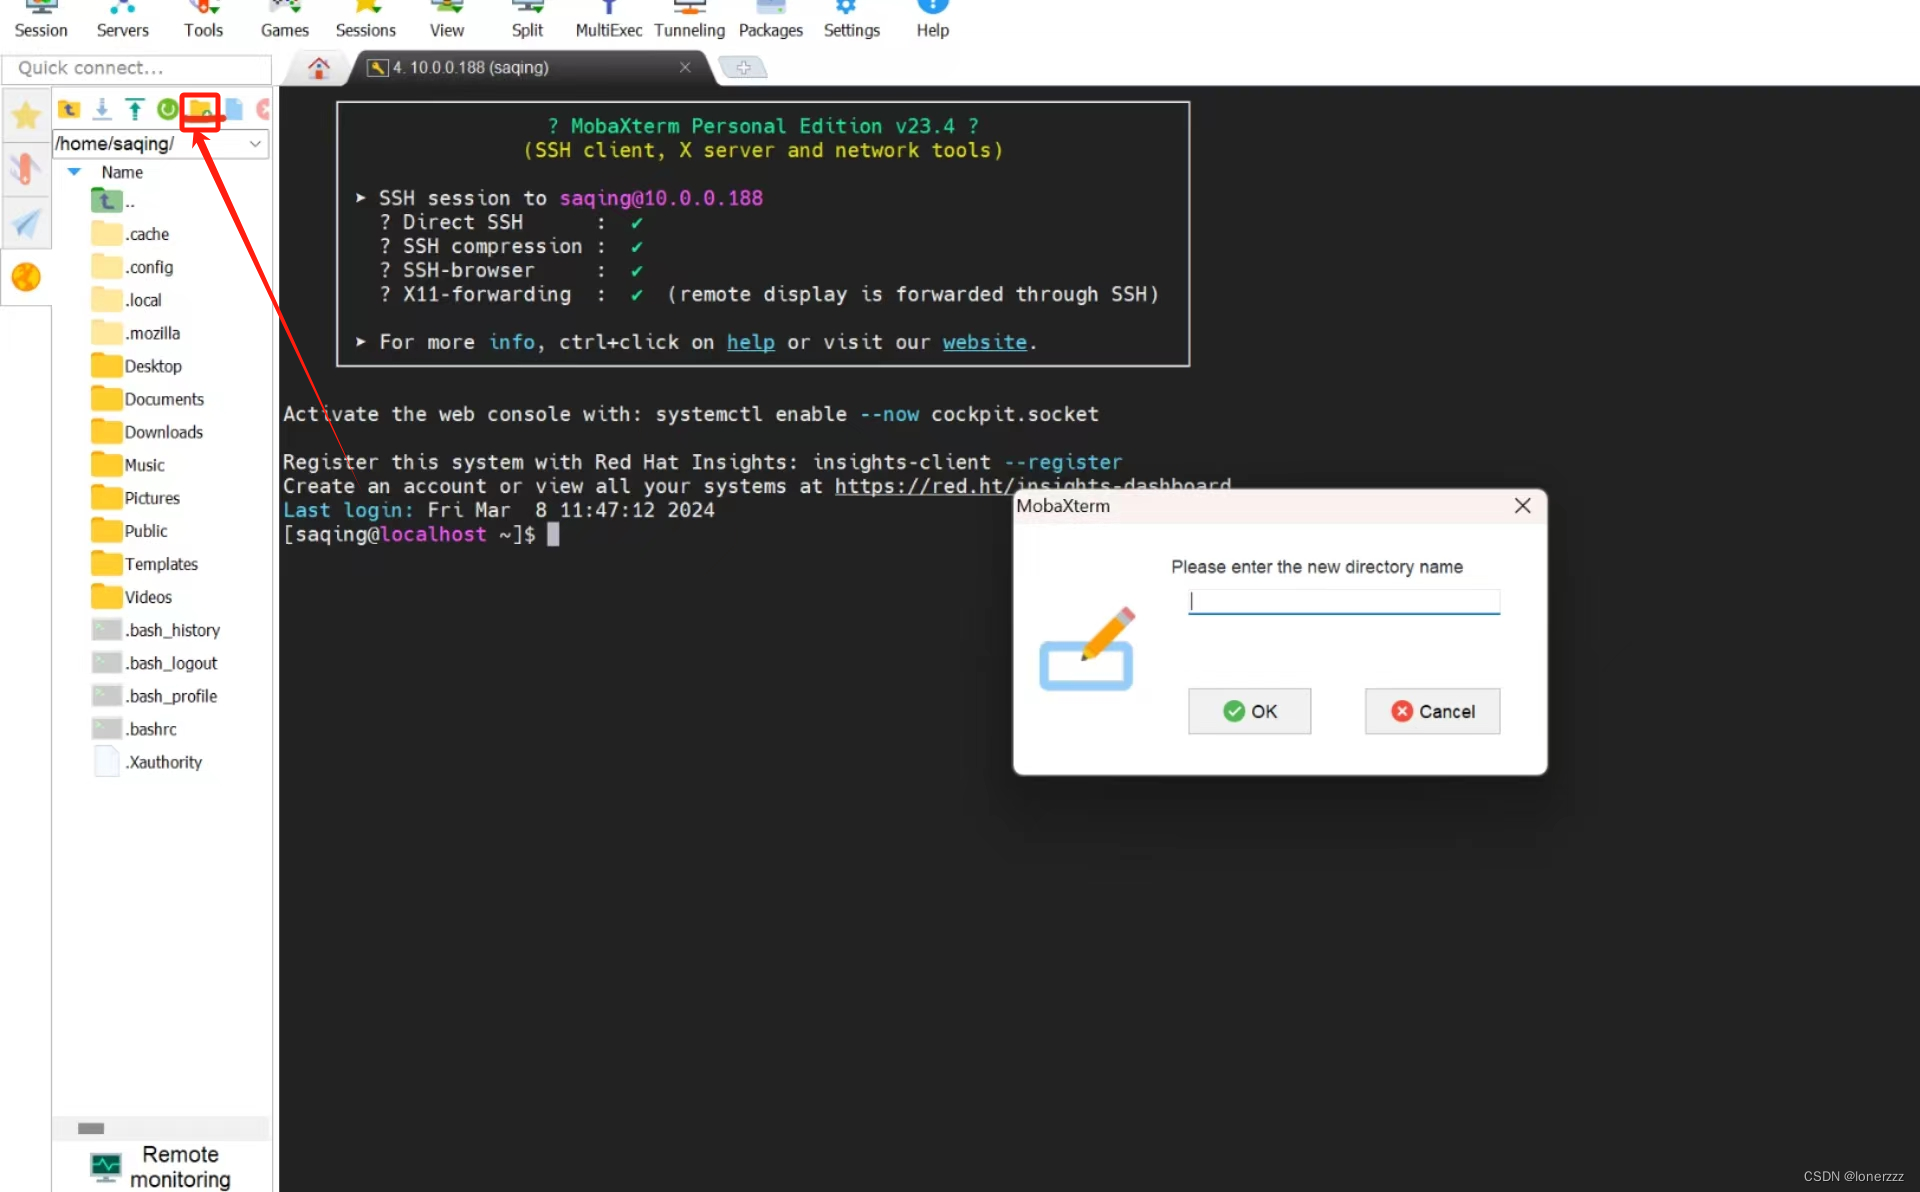Open the Packages manager
The image size is (1920, 1192).
(x=770, y=18)
